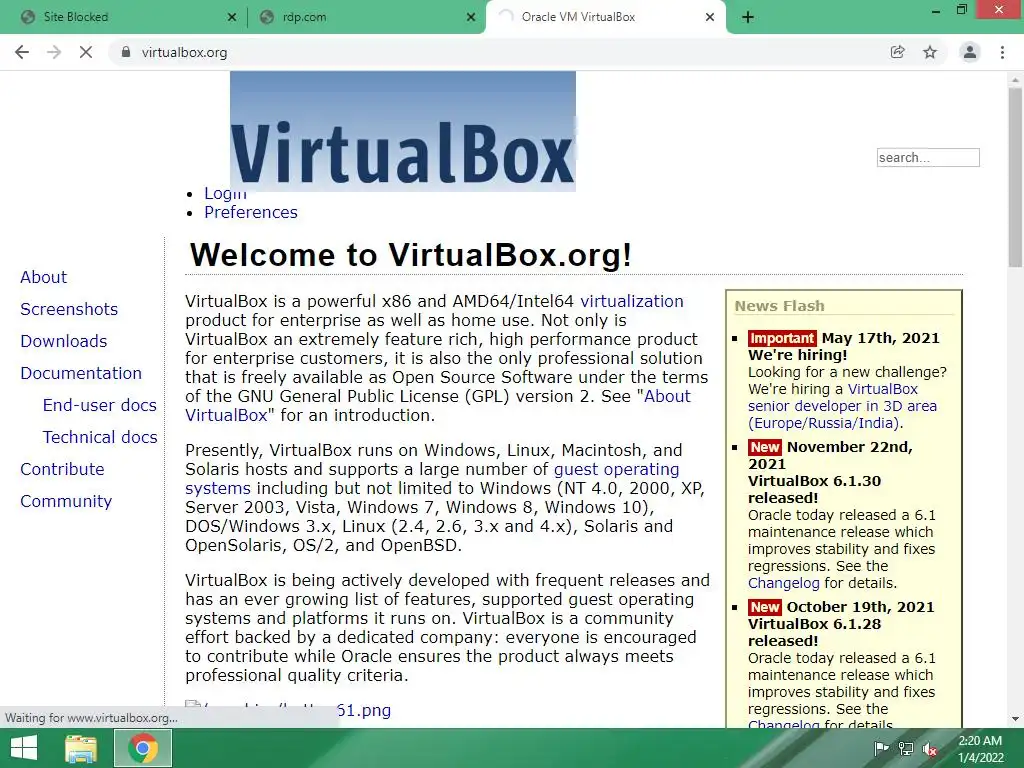Follow the virtualization link
1024x768 pixels.
[x=632, y=301]
